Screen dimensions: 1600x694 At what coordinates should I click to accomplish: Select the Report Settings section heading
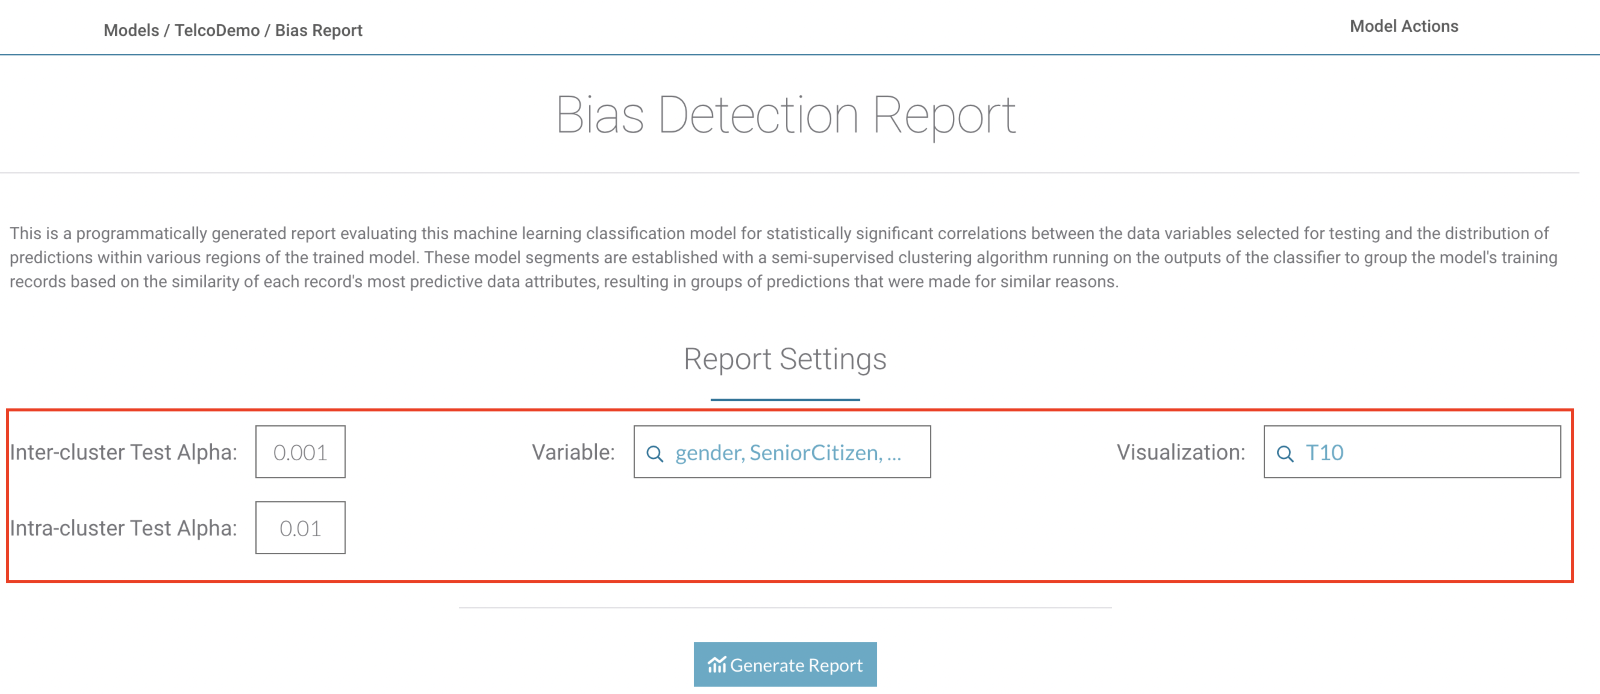[x=785, y=359]
